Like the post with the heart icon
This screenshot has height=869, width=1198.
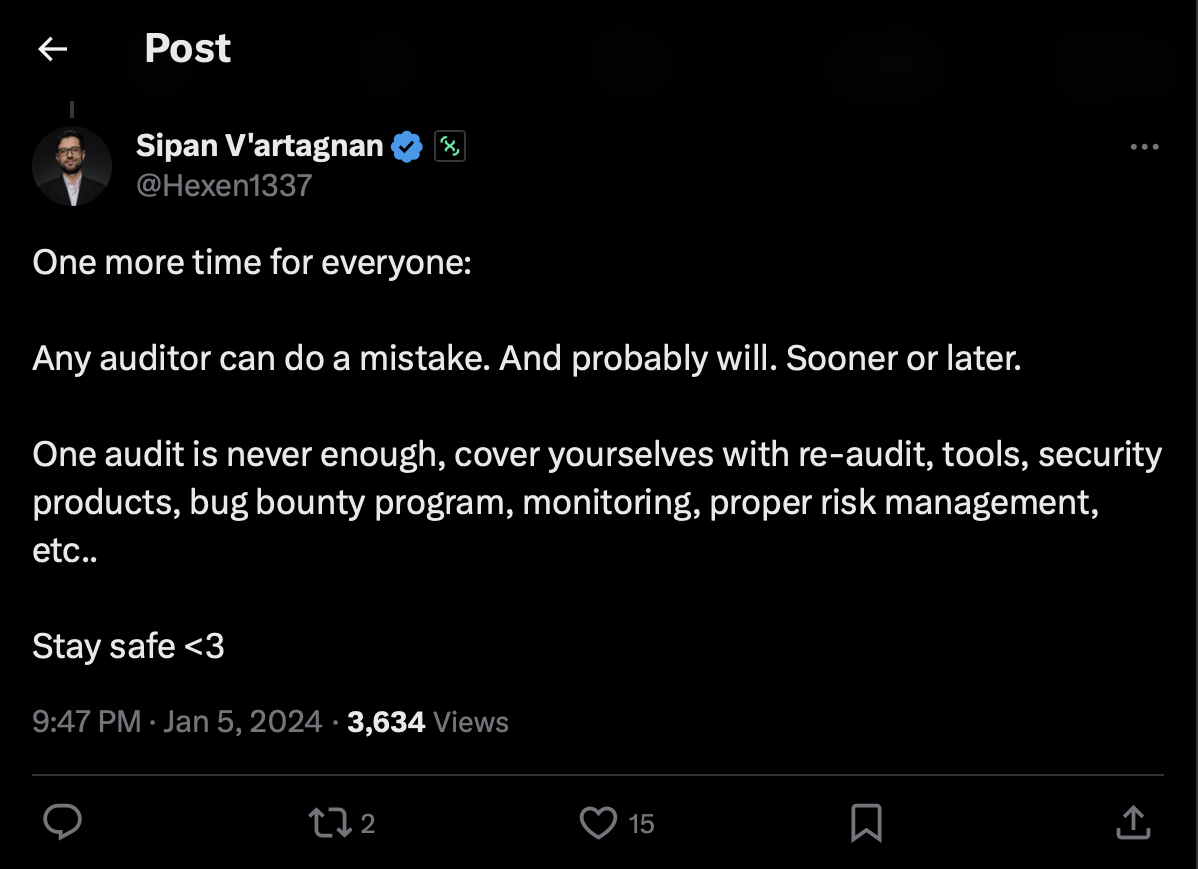[x=598, y=823]
